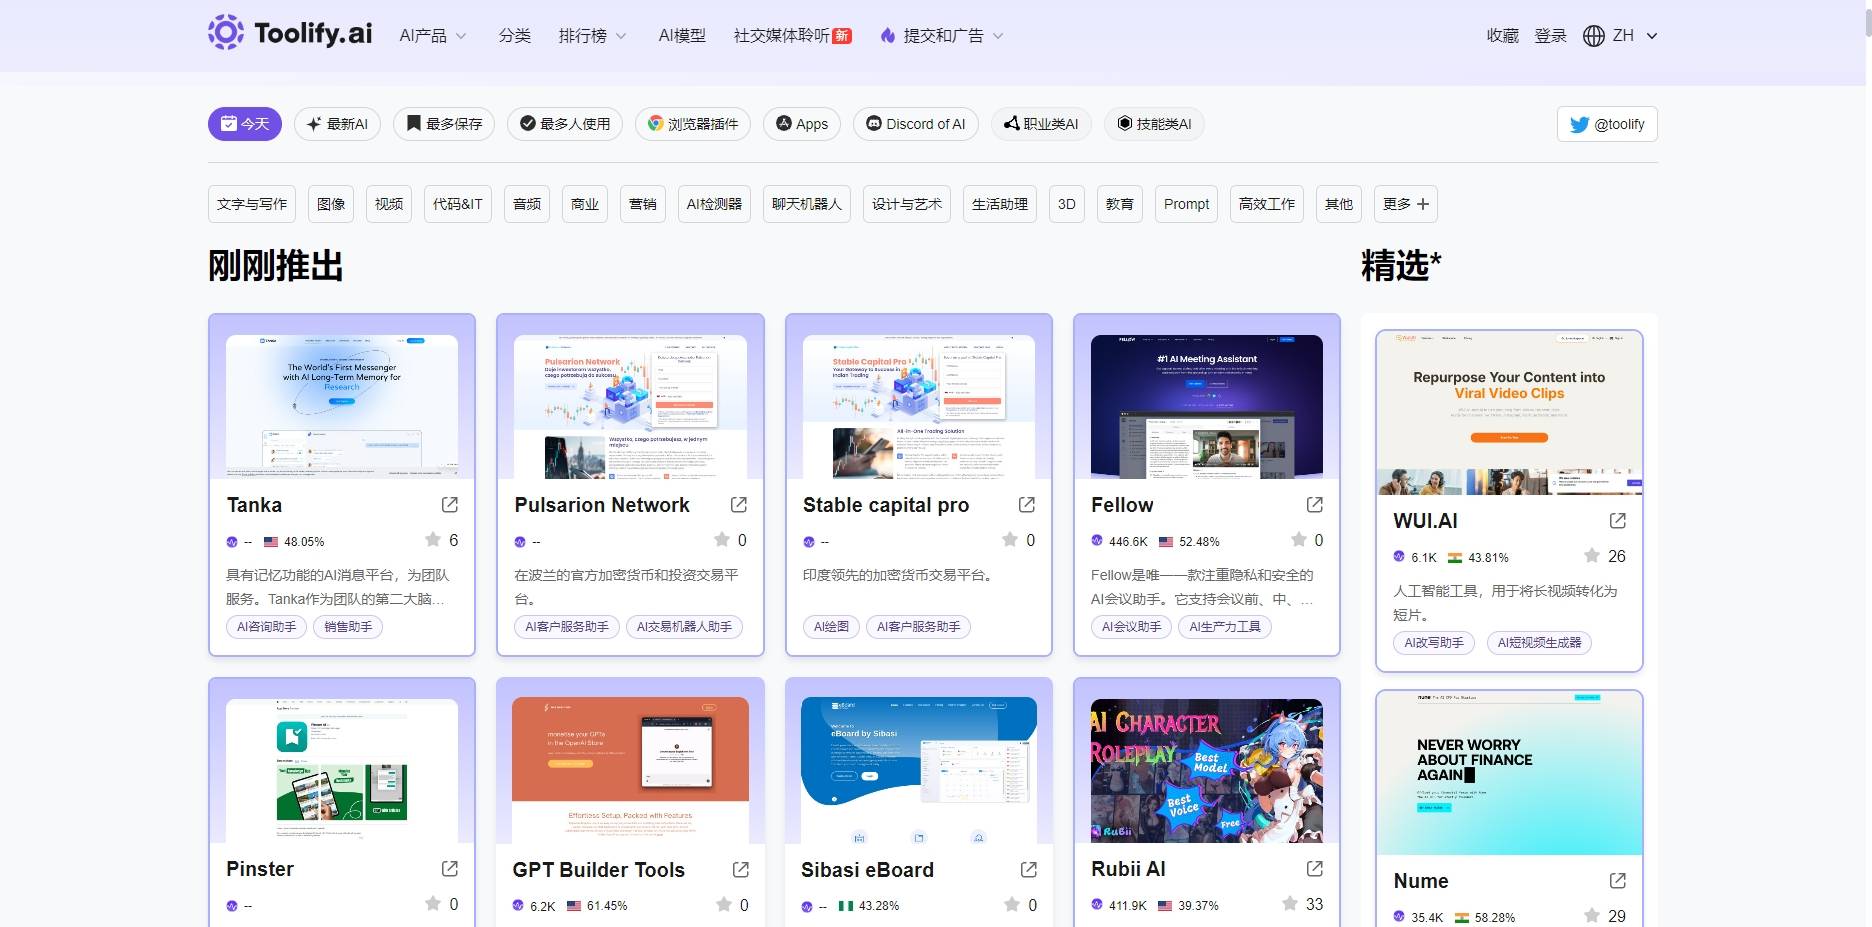Select the 最多人使用 filter tab
The height and width of the screenshot is (927, 1872).
[565, 124]
